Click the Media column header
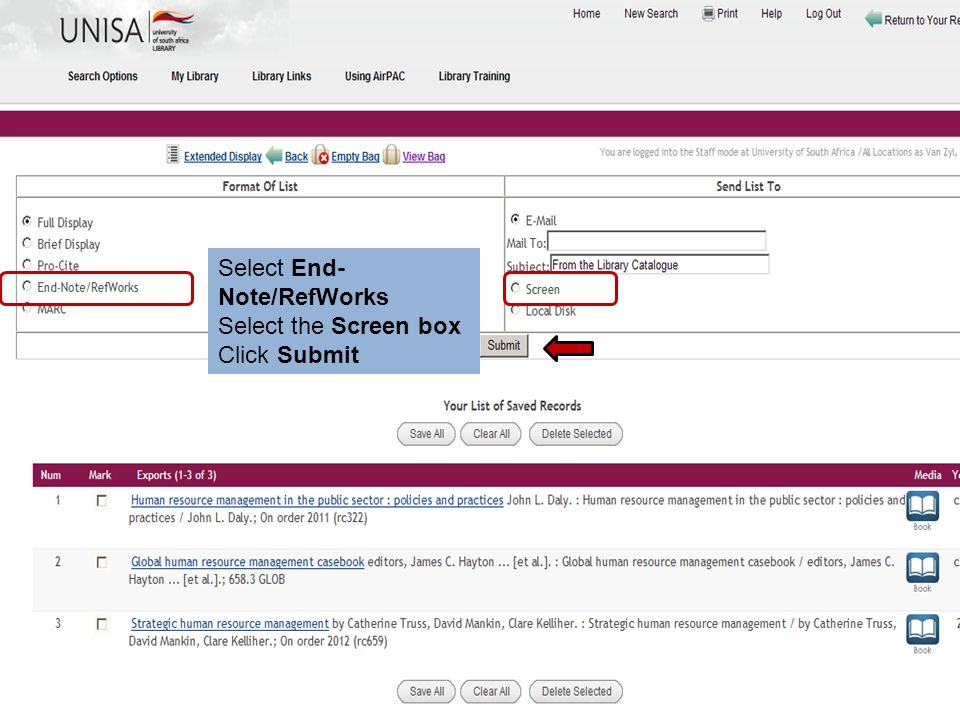The width and height of the screenshot is (960, 720). [928, 475]
